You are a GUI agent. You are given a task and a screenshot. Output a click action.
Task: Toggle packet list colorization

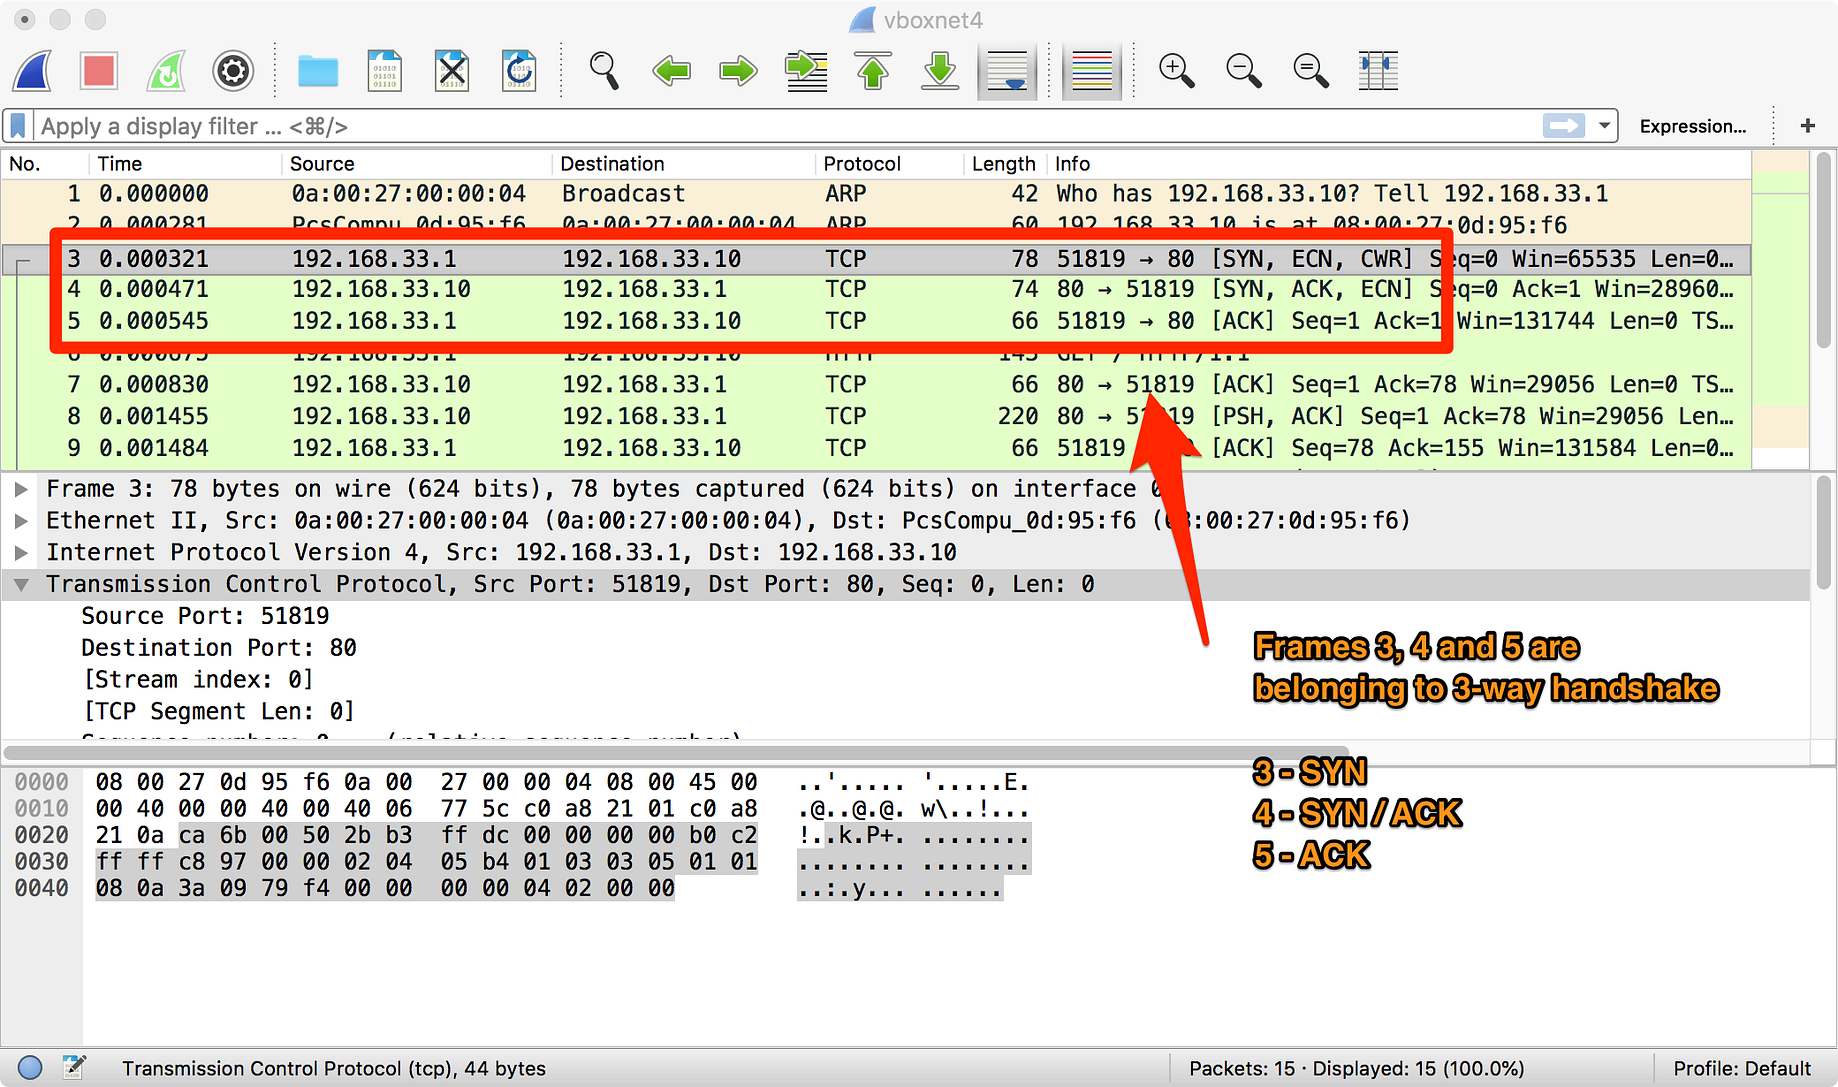(x=1091, y=71)
